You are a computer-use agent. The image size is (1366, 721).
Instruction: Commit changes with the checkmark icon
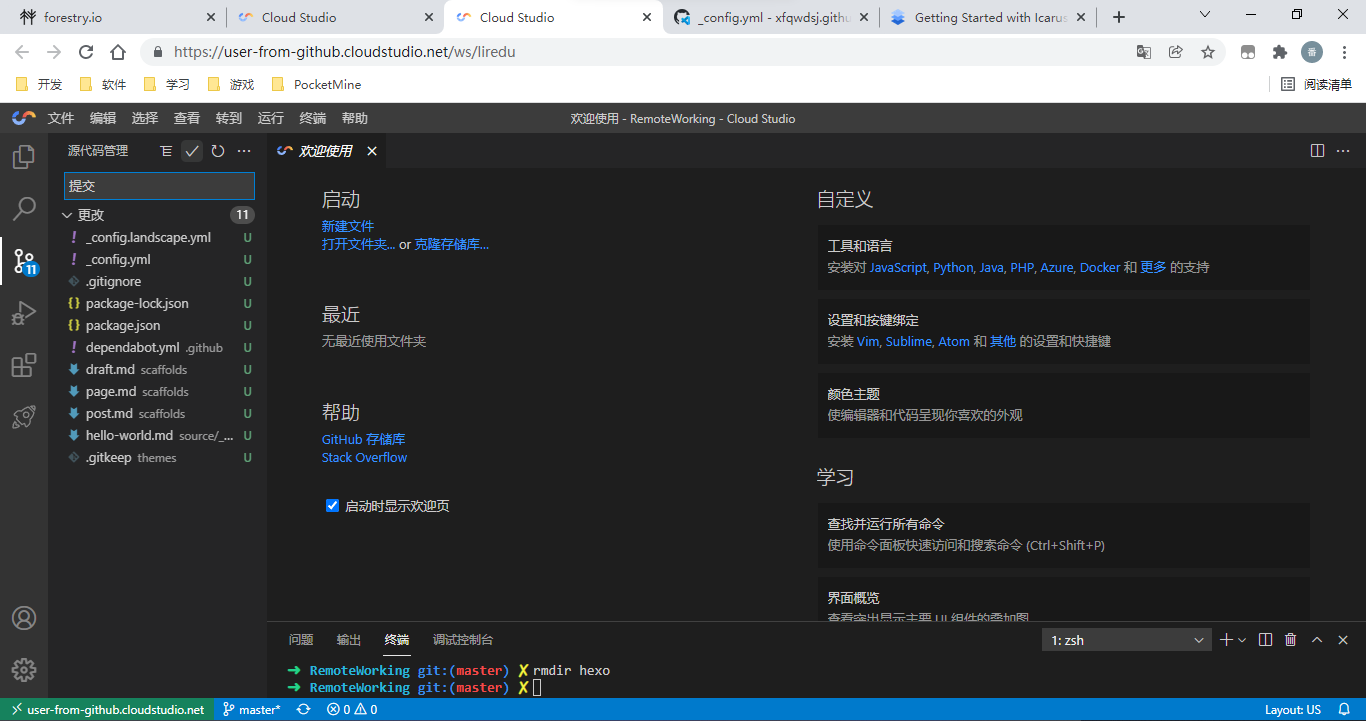point(192,151)
